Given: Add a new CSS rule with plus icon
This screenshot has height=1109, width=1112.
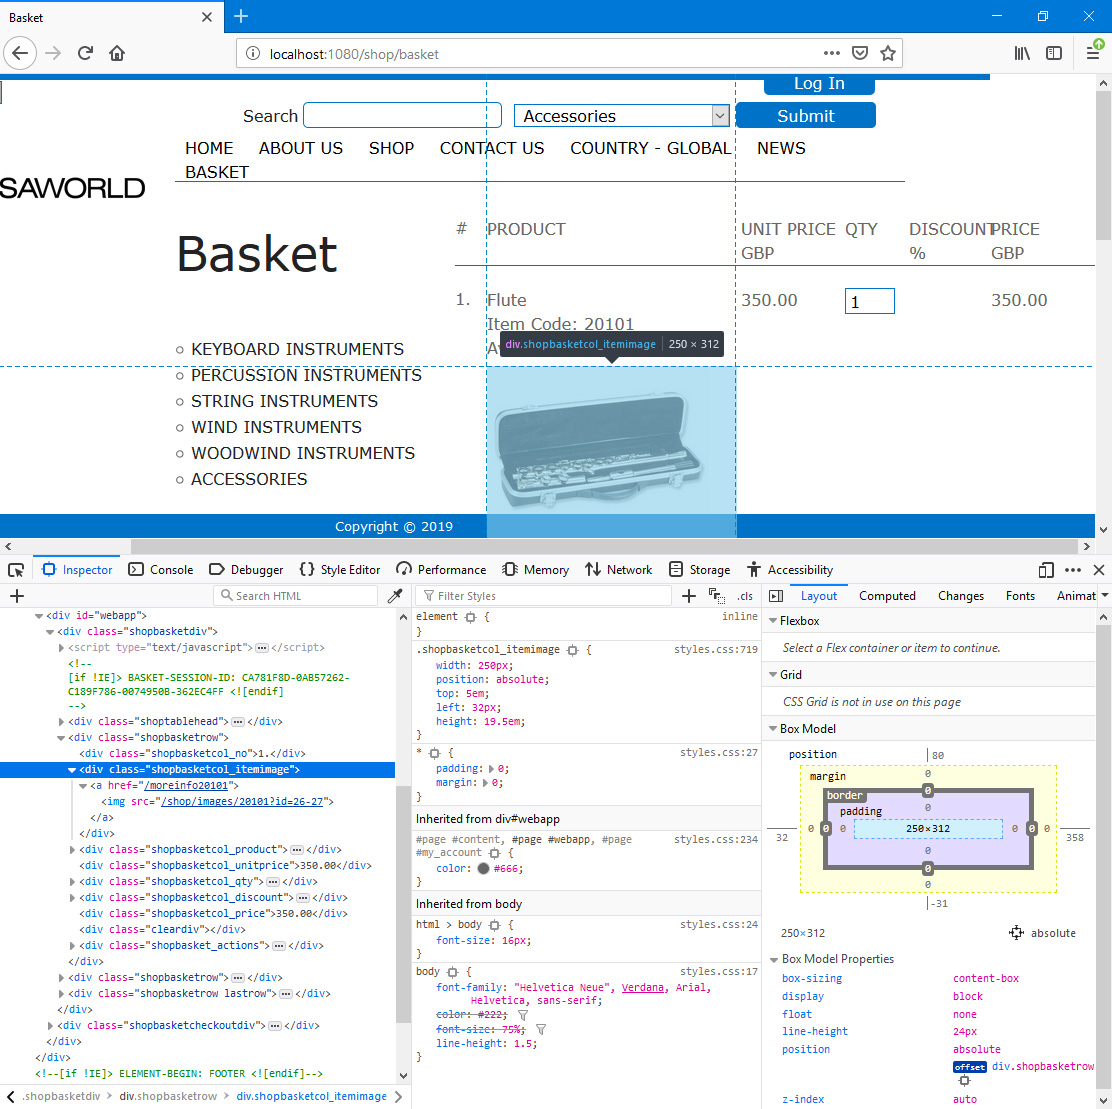Looking at the screenshot, I should click(689, 596).
